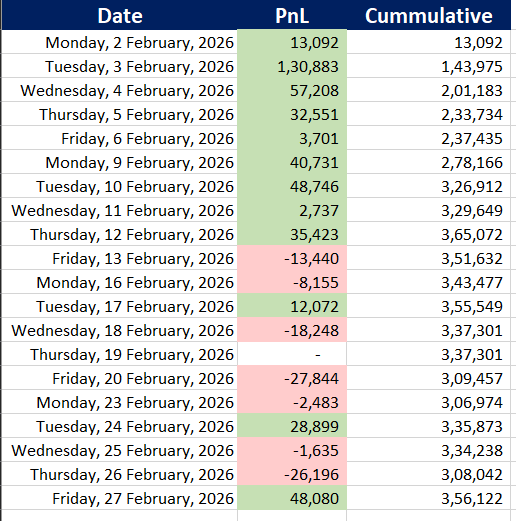516x521 pixels.
Task: Select cell Wednesday, 18 February, 2026
Action: click(120, 330)
